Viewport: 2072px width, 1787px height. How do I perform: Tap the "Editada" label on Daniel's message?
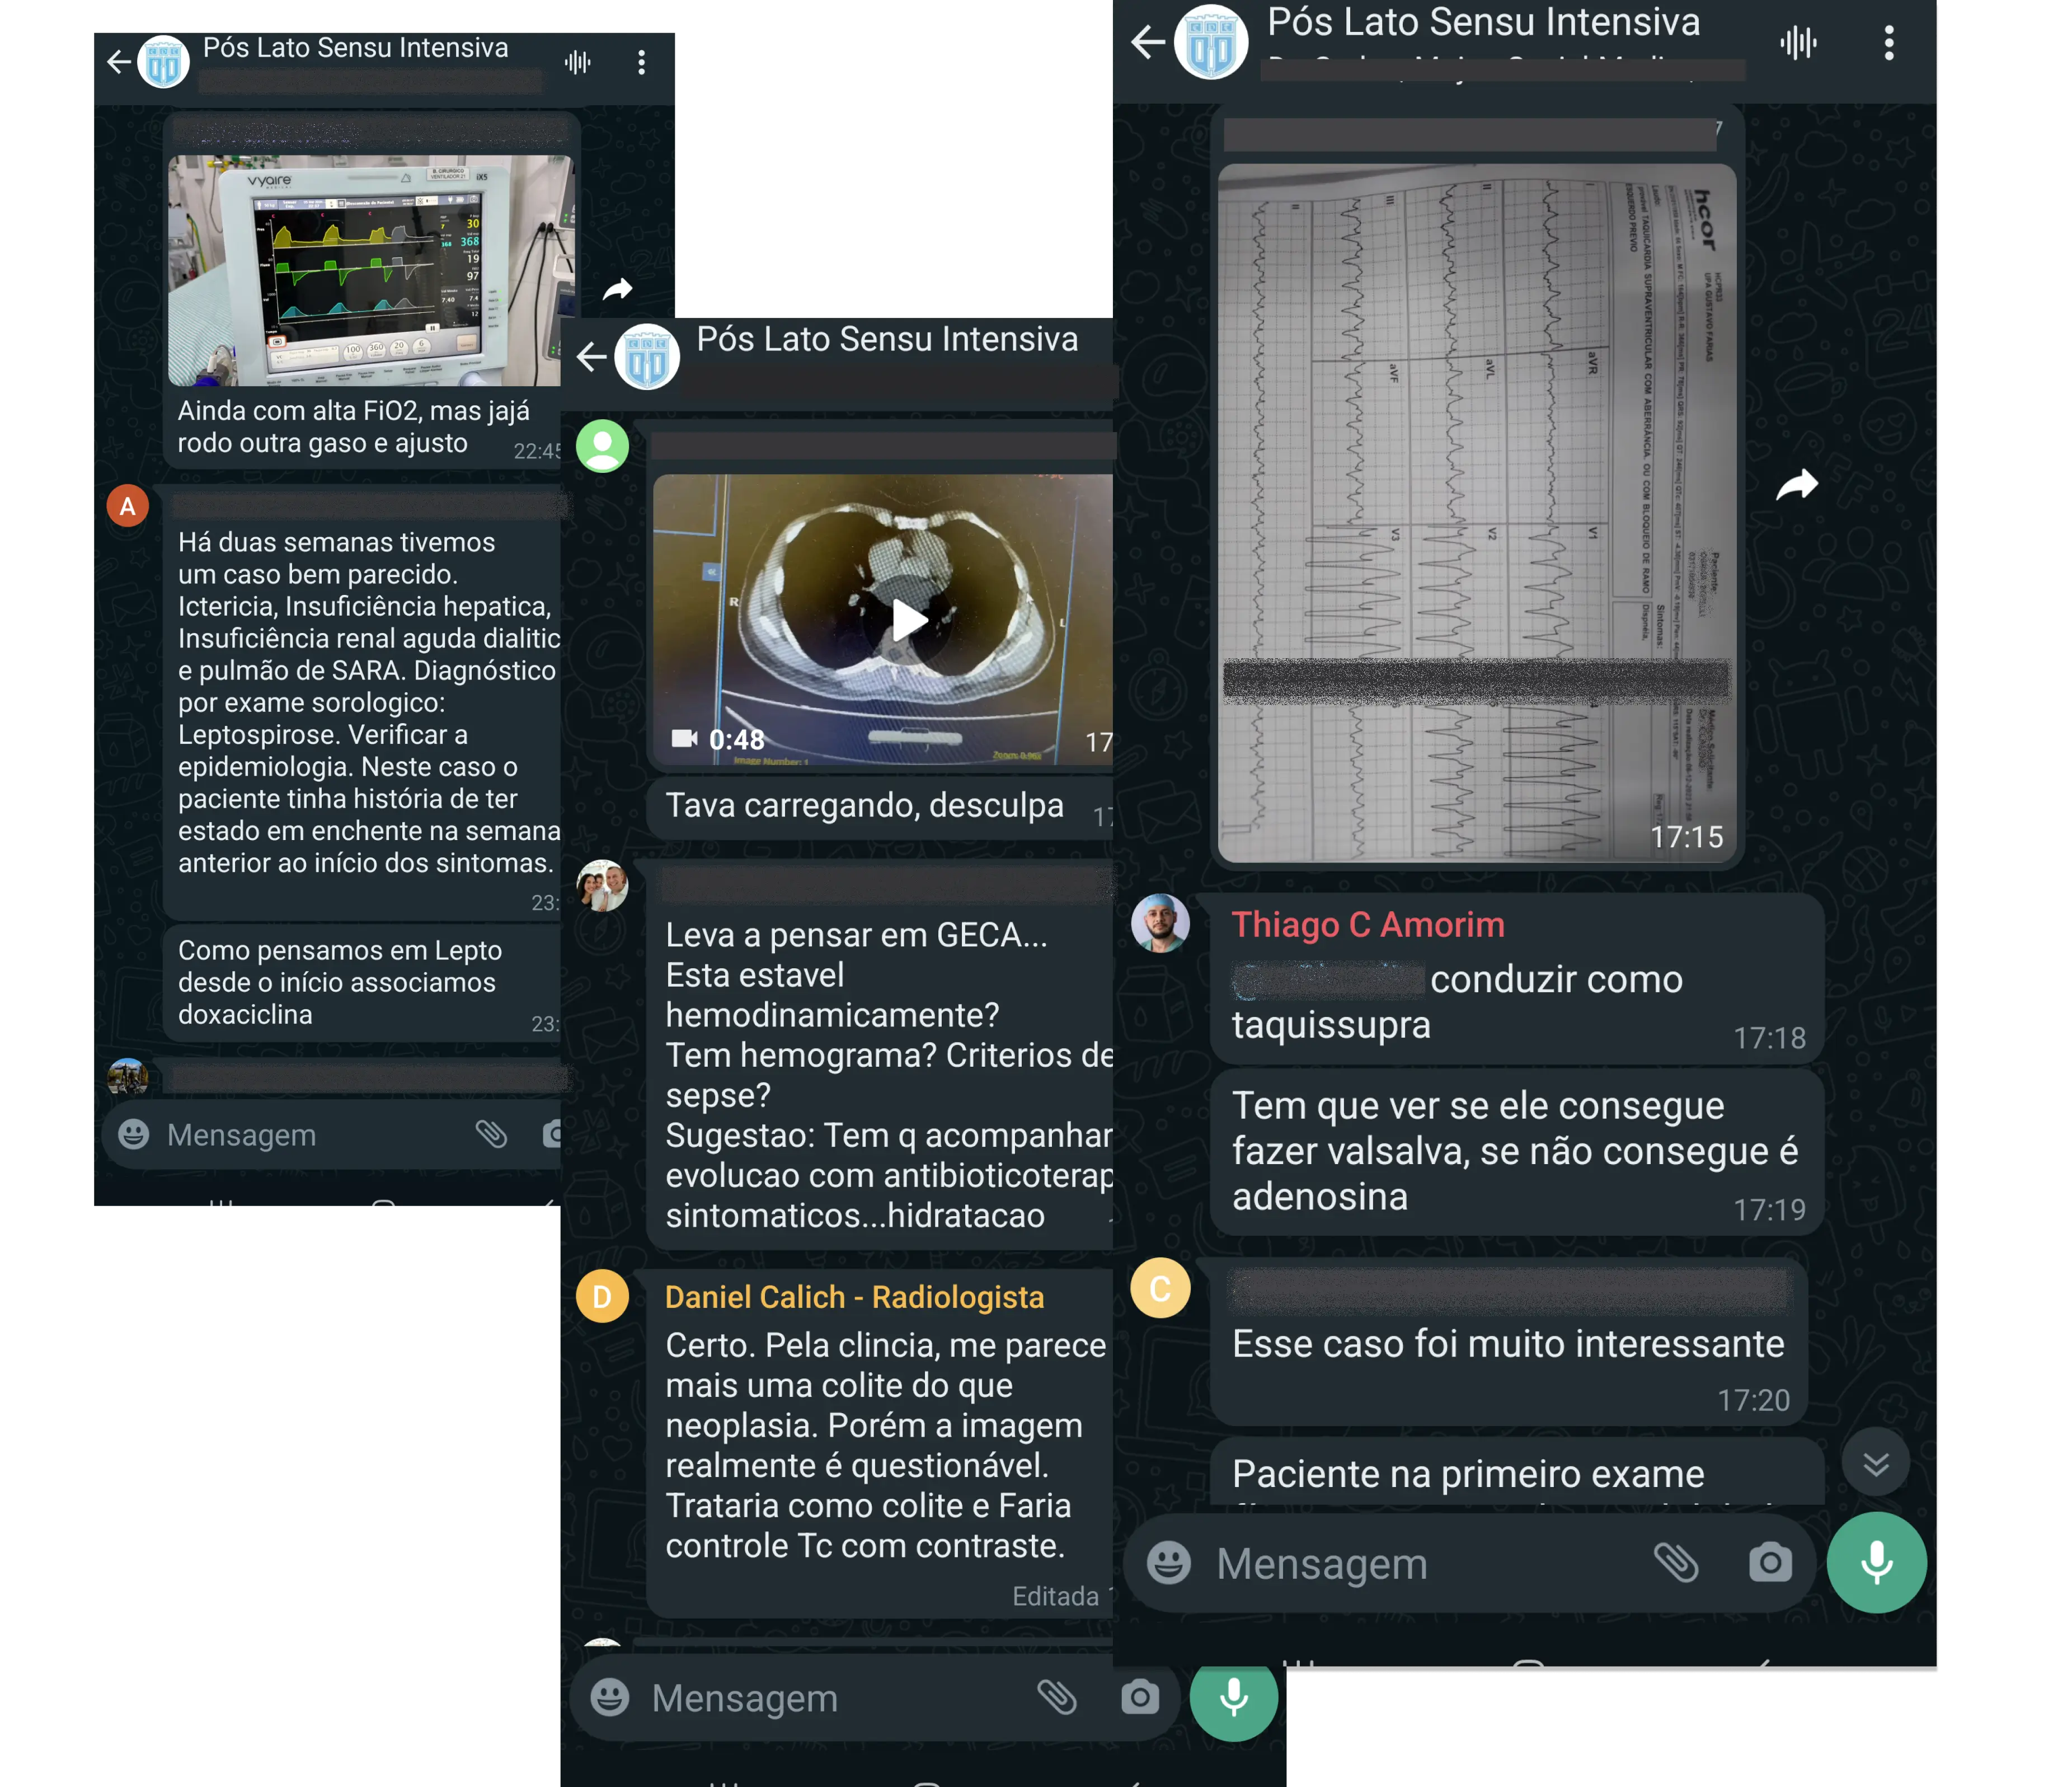click(1055, 1596)
